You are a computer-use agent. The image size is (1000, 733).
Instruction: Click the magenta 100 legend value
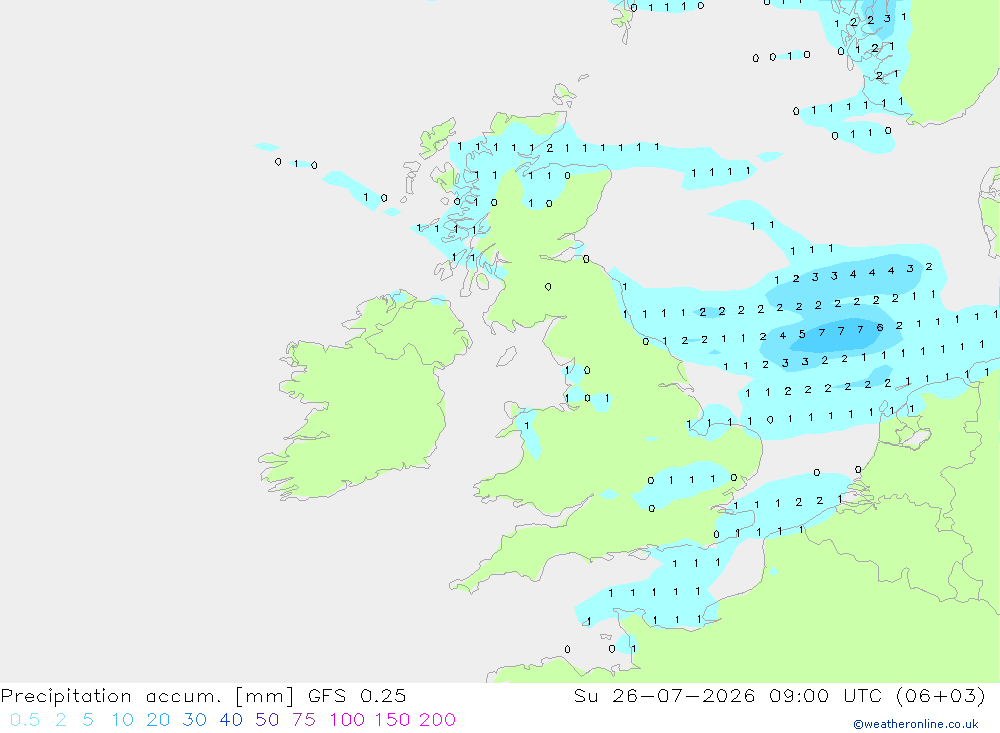347,720
